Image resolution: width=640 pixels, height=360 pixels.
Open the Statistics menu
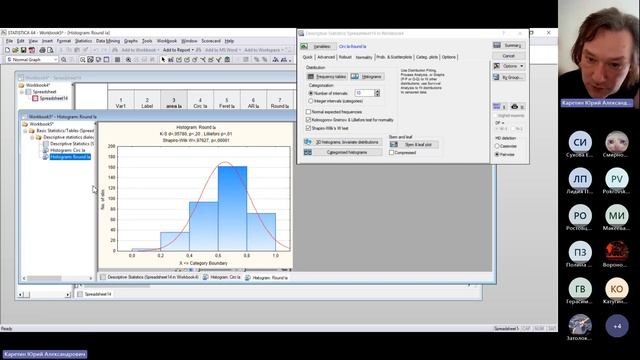point(83,41)
